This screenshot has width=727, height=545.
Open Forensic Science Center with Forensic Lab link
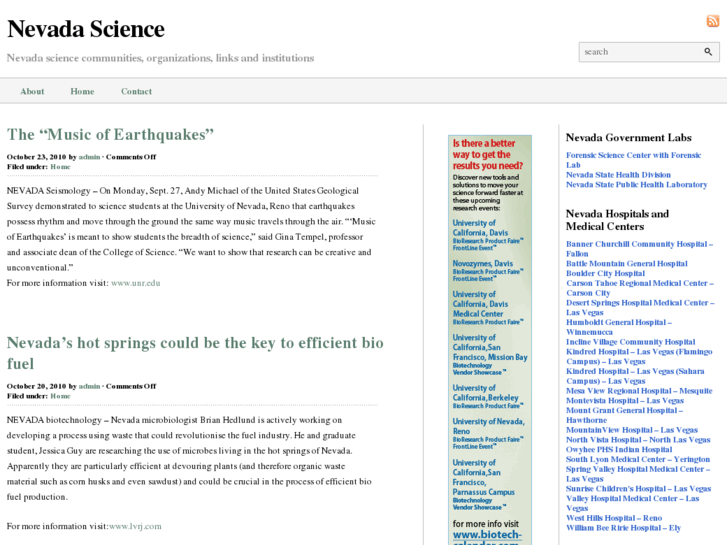click(633, 160)
